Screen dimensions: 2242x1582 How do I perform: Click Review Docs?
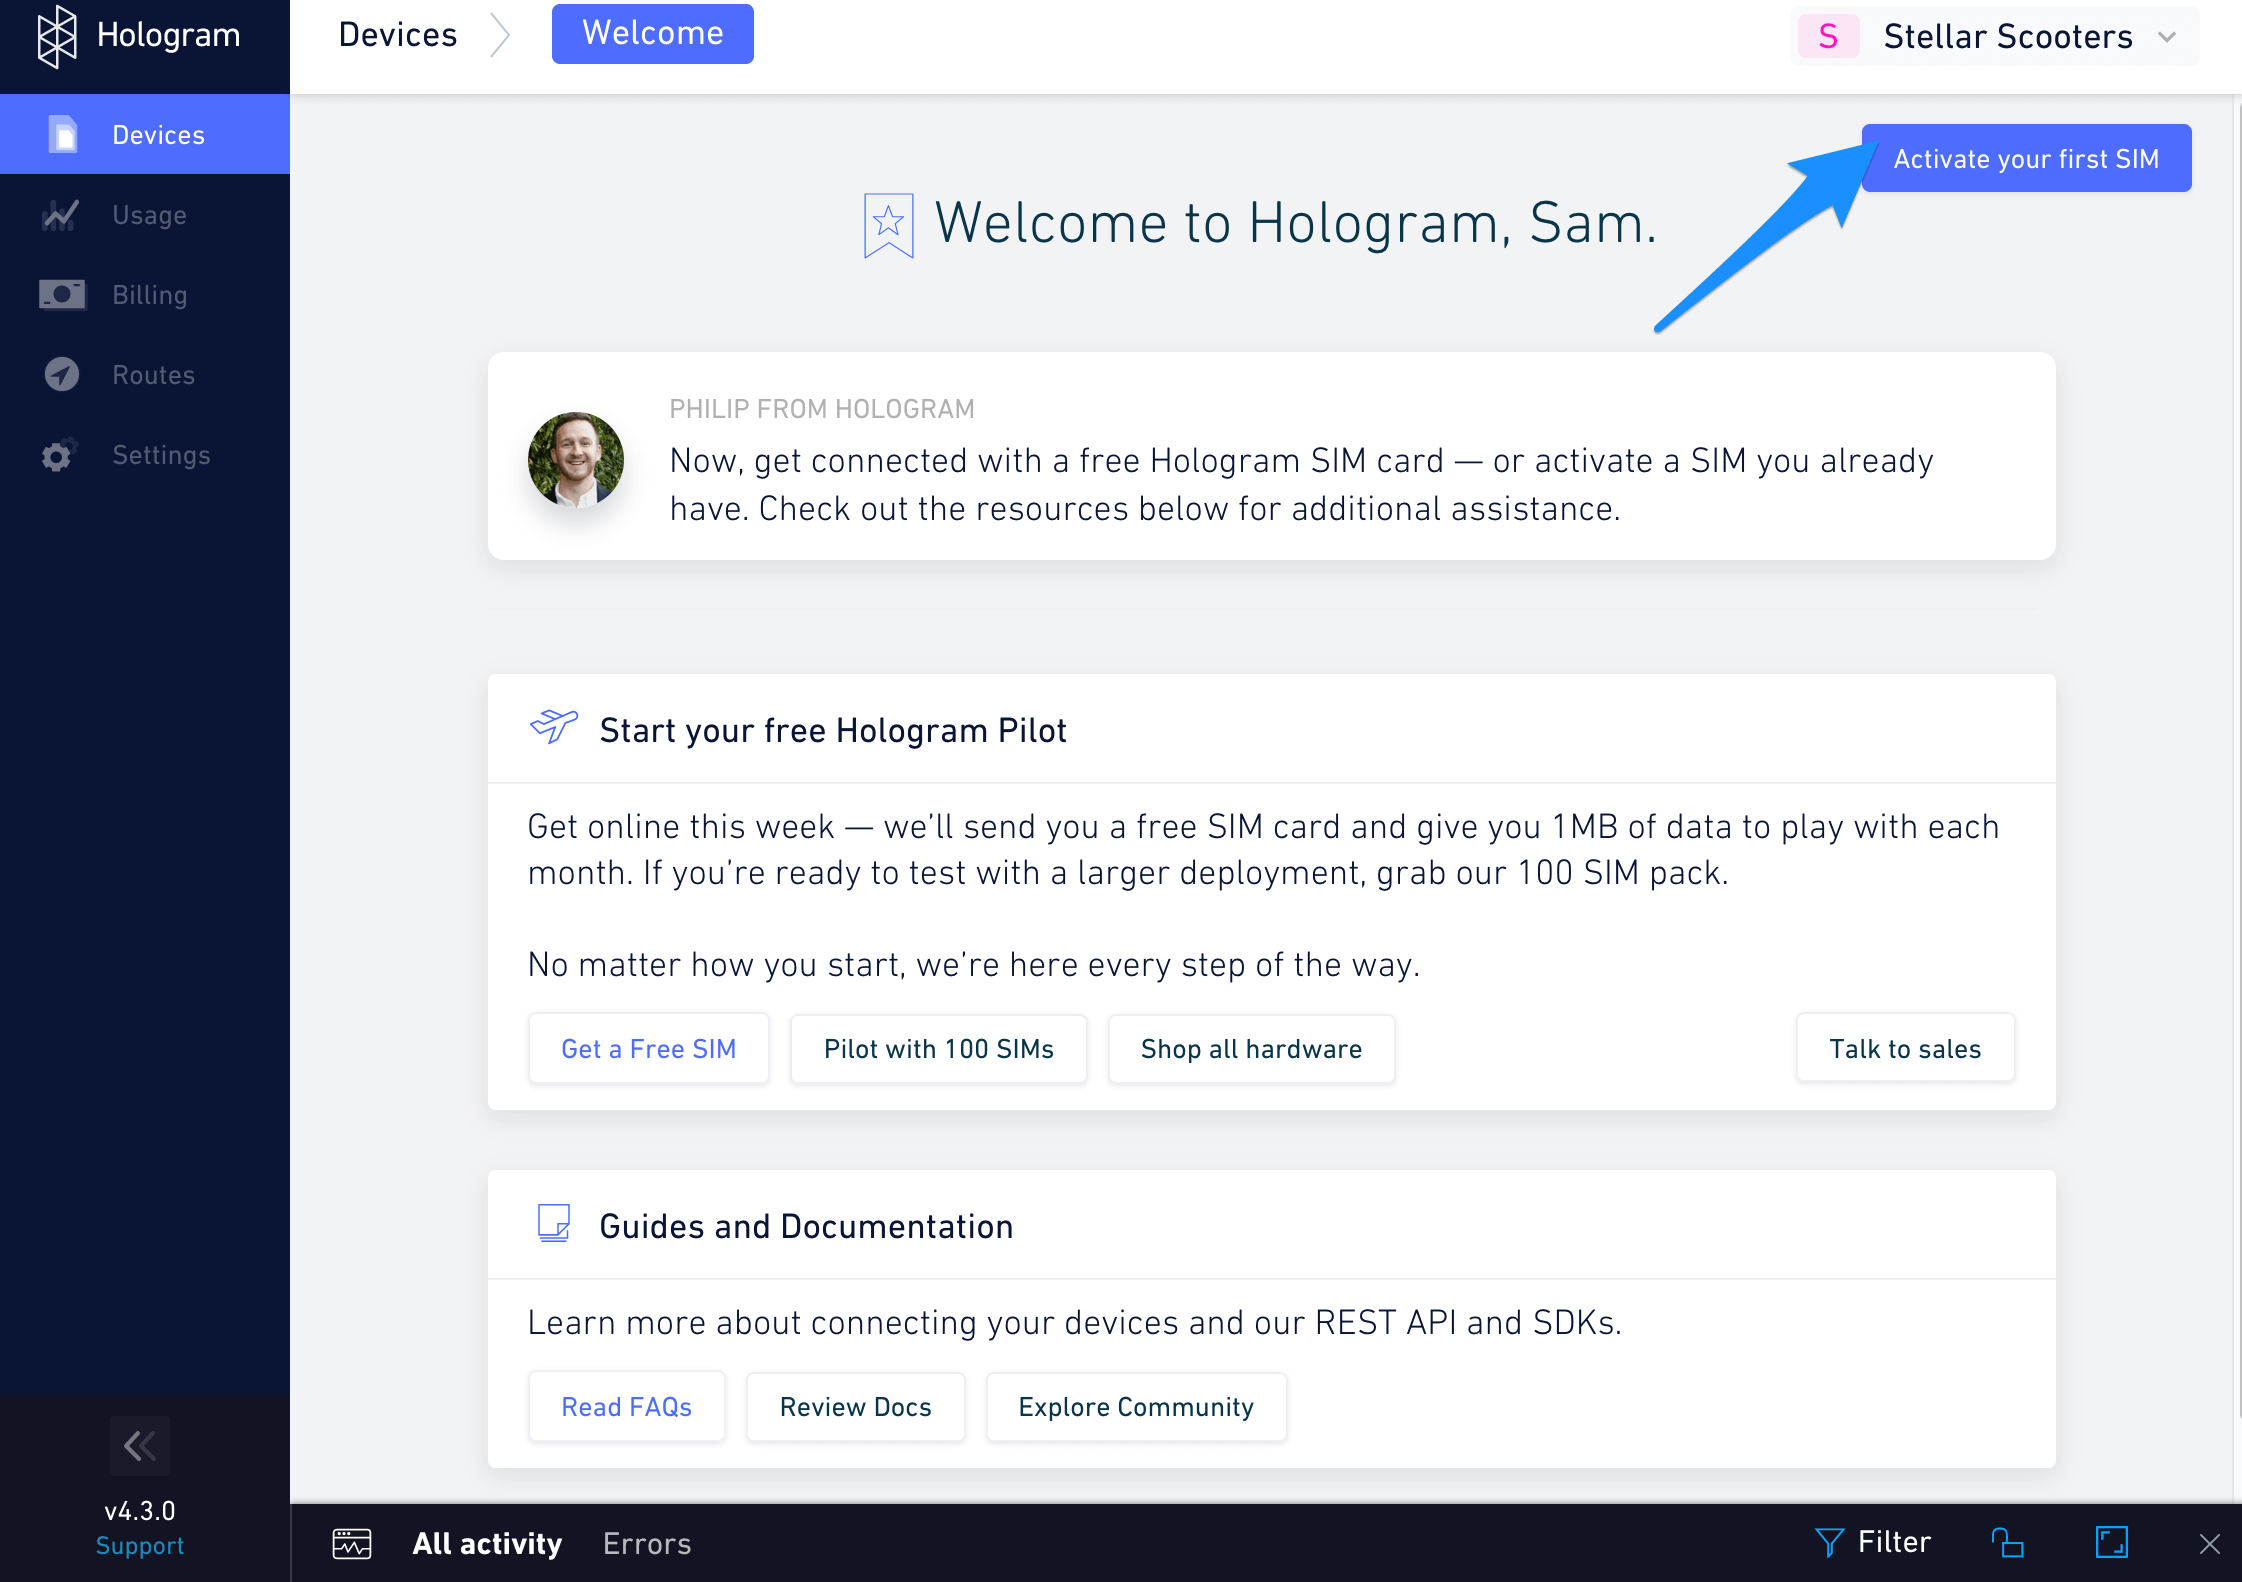[x=856, y=1406]
